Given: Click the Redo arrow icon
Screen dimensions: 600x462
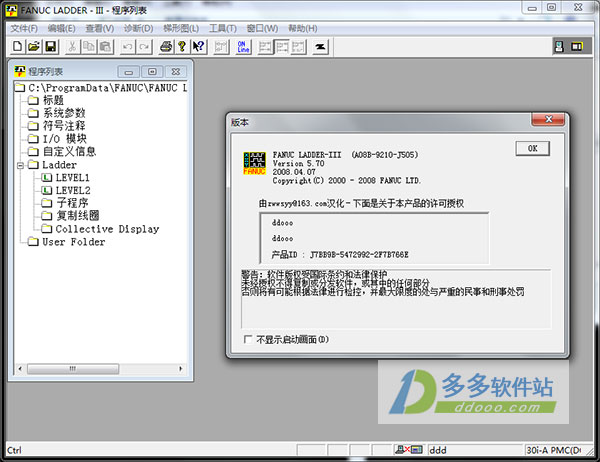Looking at the screenshot, I should point(144,46).
